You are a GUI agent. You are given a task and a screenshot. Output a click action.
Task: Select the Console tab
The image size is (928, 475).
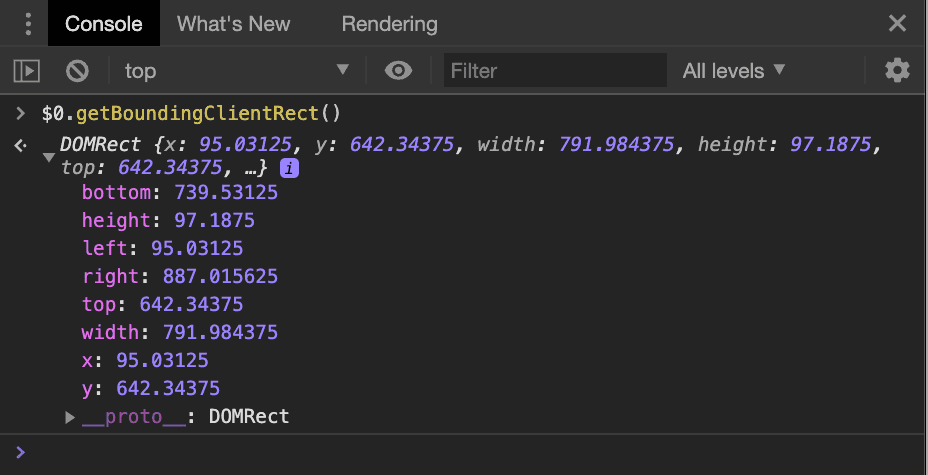104,24
